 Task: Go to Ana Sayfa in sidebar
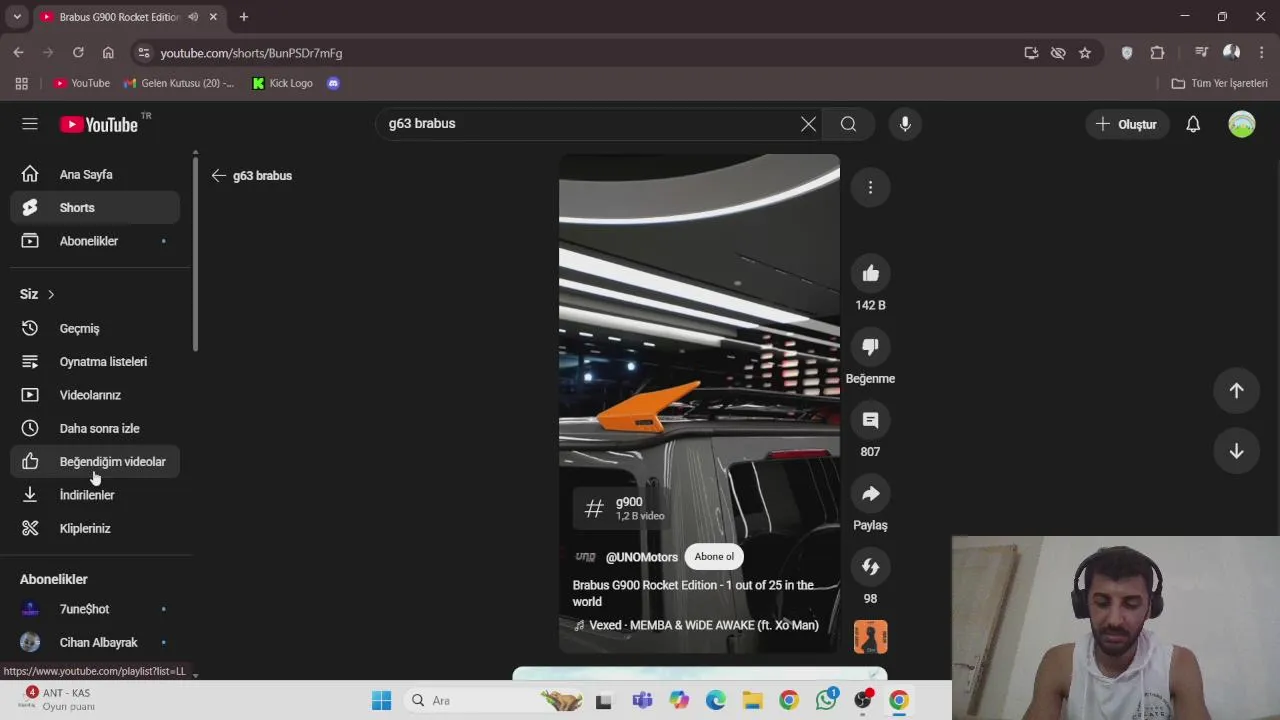pyautogui.click(x=95, y=175)
